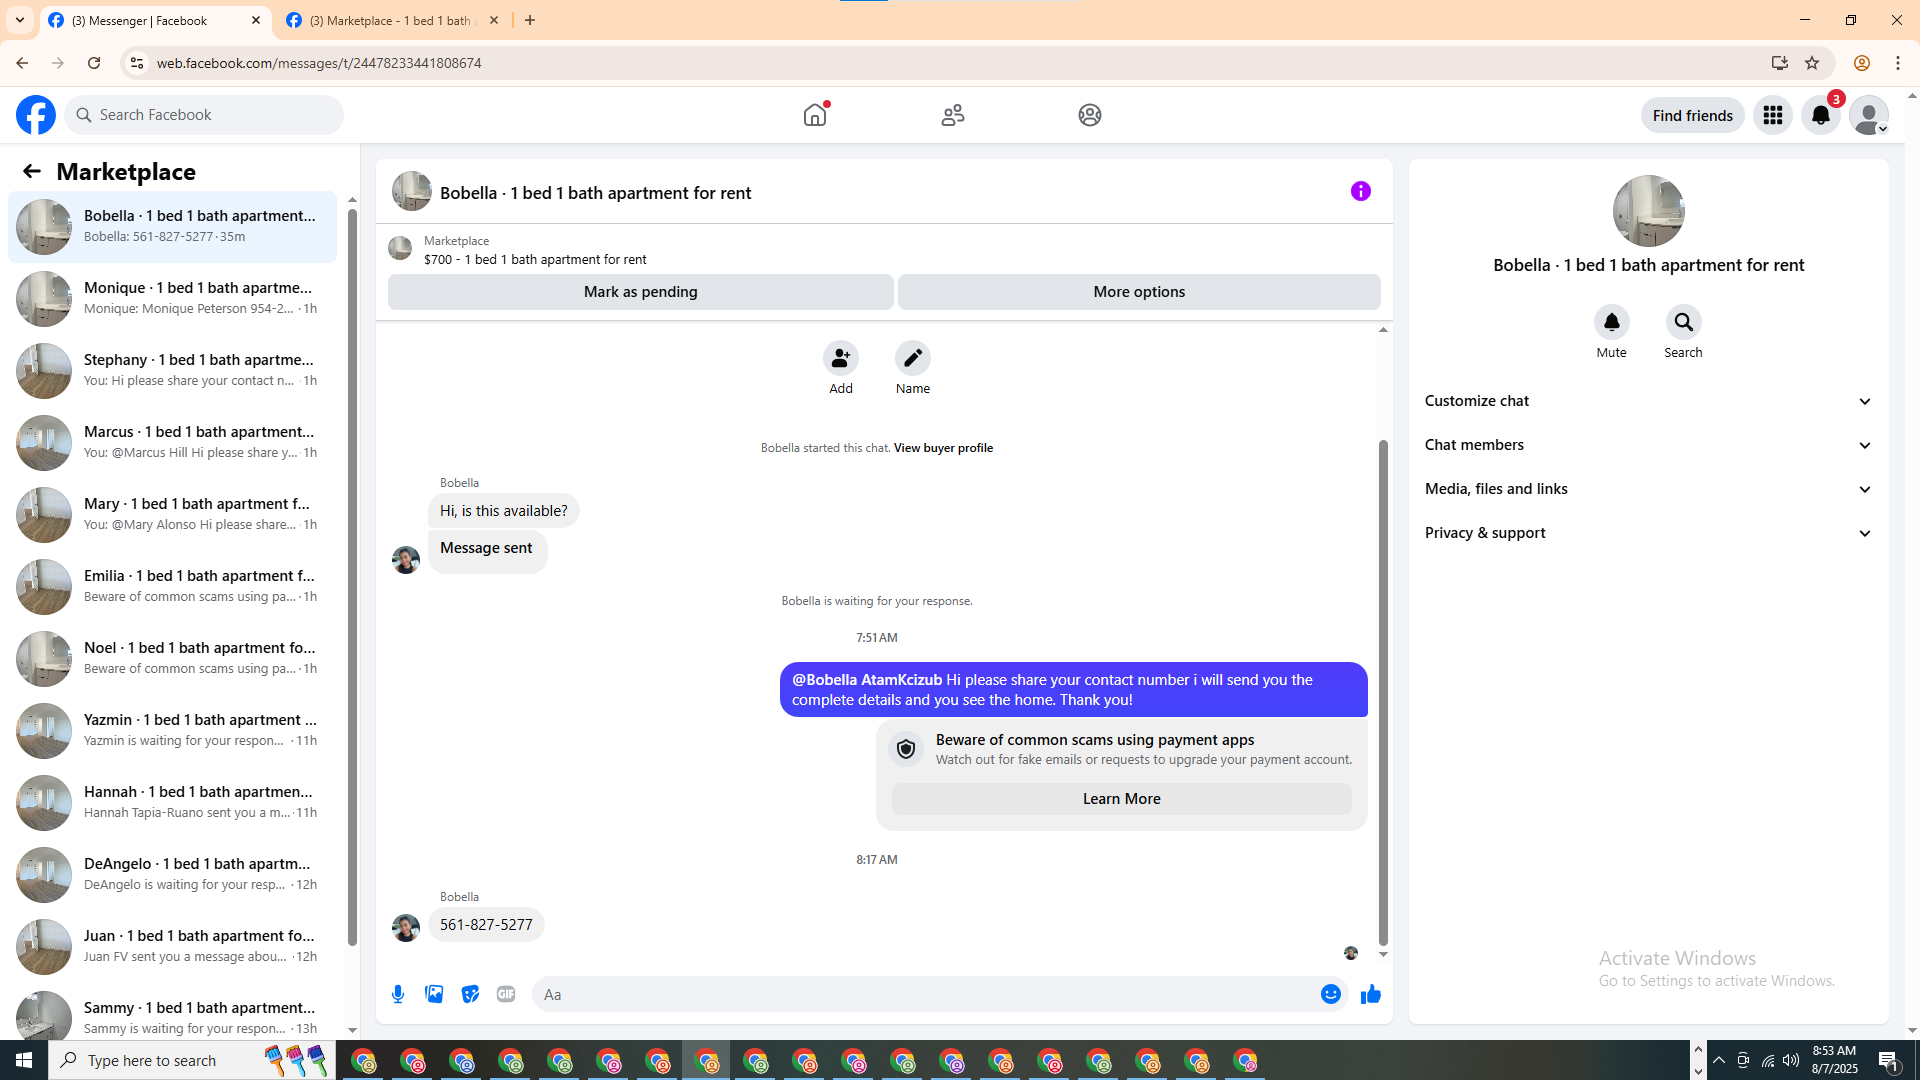Screen dimensions: 1920x1080
Task: Close the Marketplace browser tab
Action: tap(494, 20)
